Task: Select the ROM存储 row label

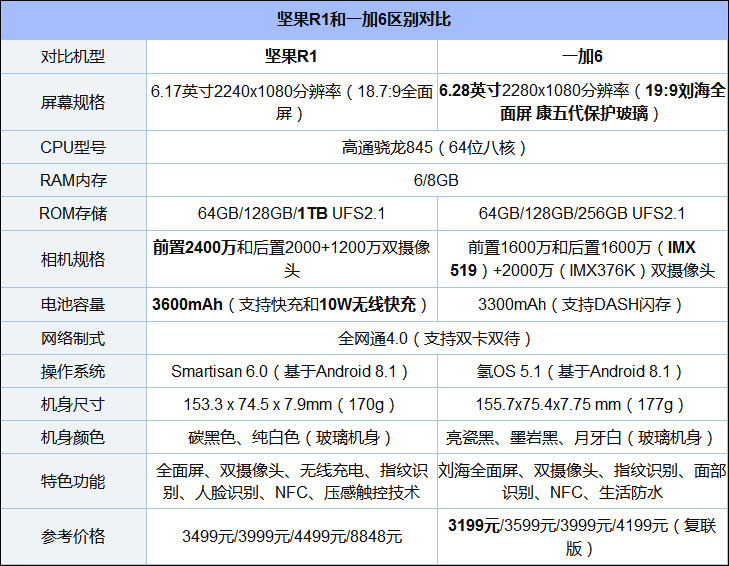Action: pos(73,213)
